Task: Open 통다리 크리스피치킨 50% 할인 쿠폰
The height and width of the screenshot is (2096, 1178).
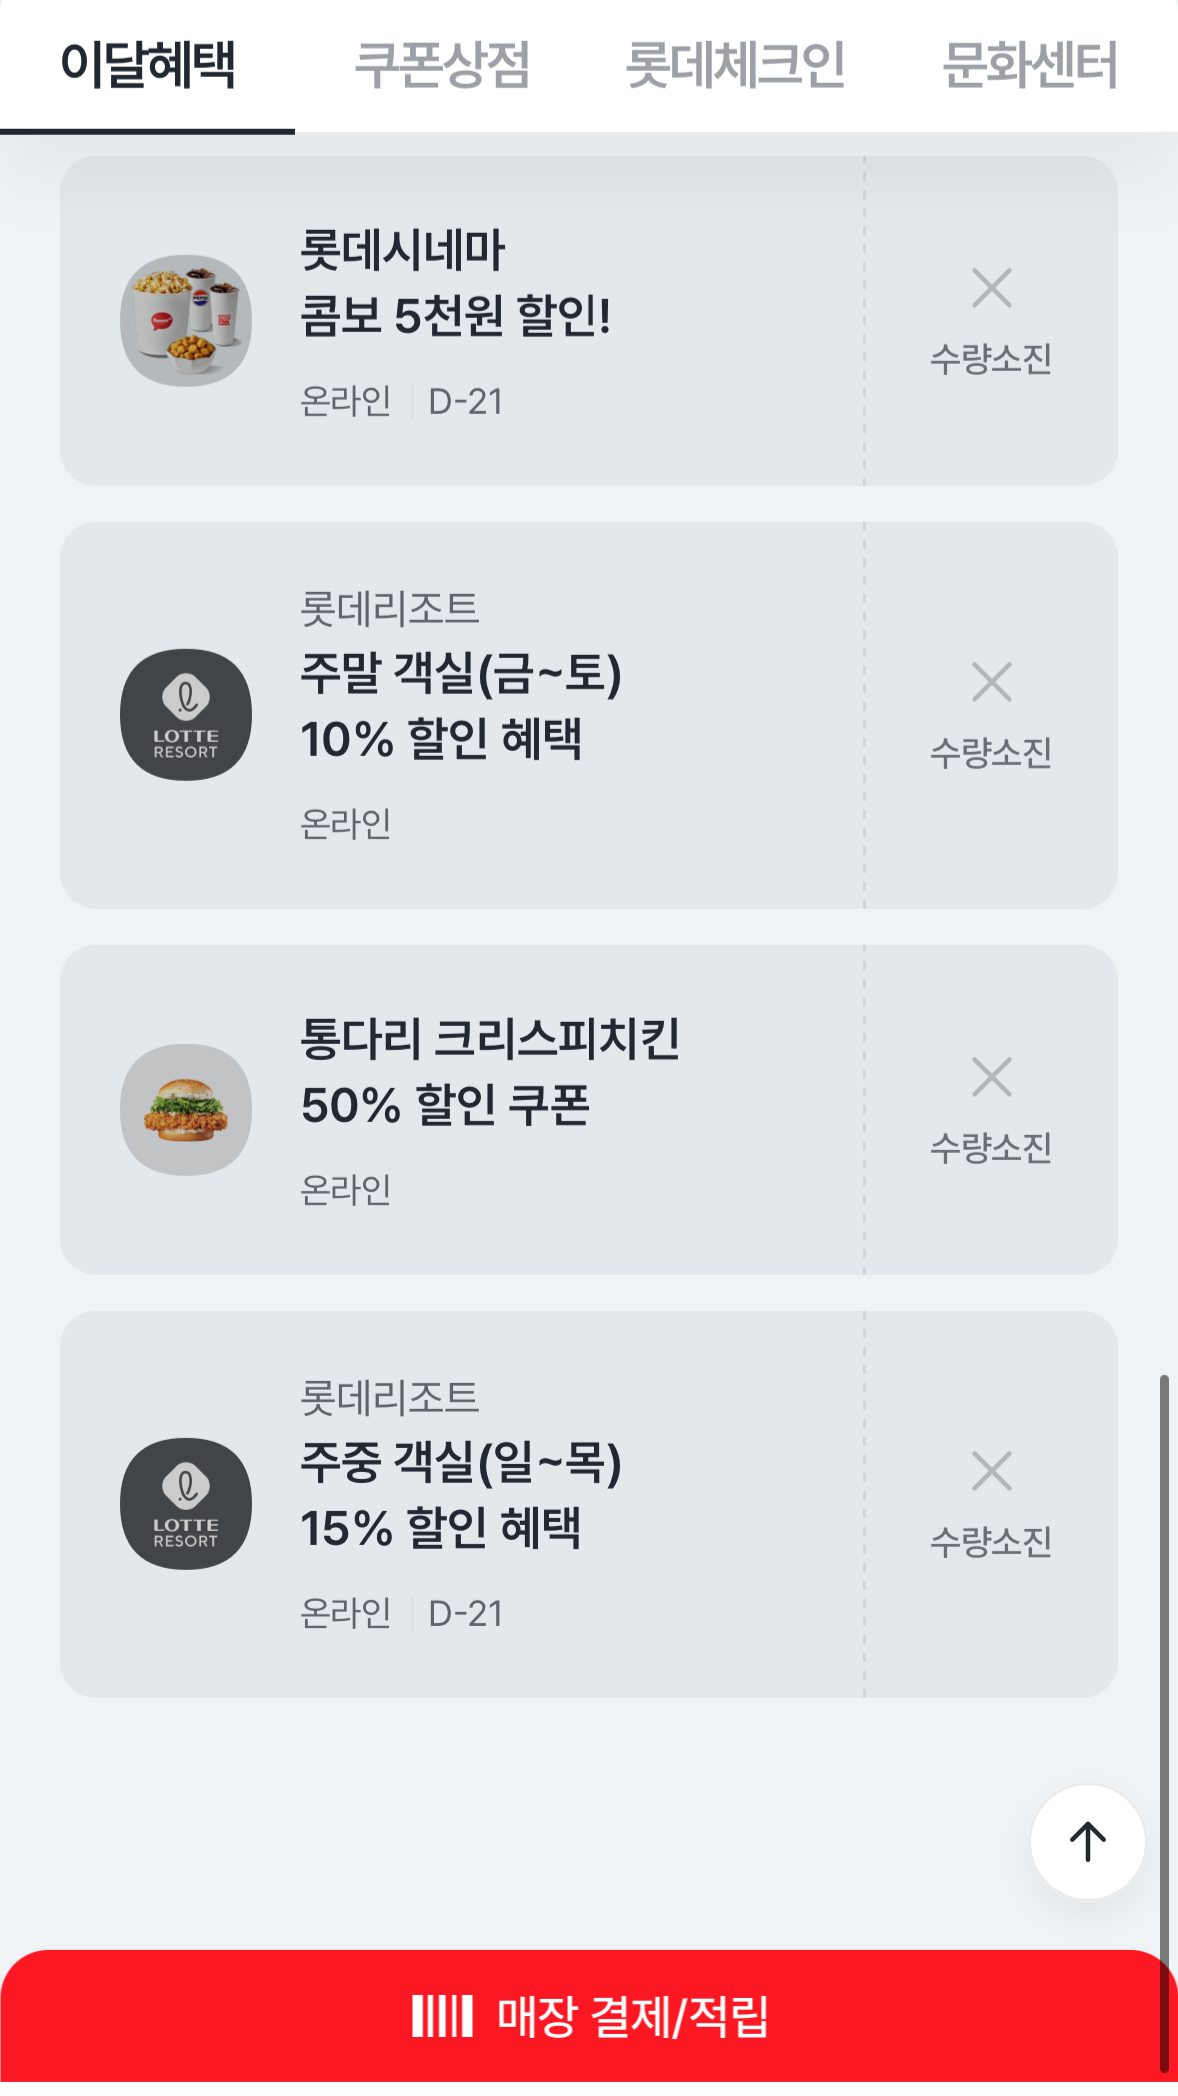Action: 490,1072
